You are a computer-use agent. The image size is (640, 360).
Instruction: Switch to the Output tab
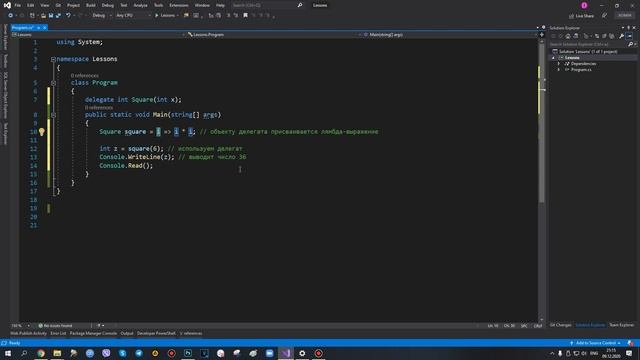pos(127,333)
